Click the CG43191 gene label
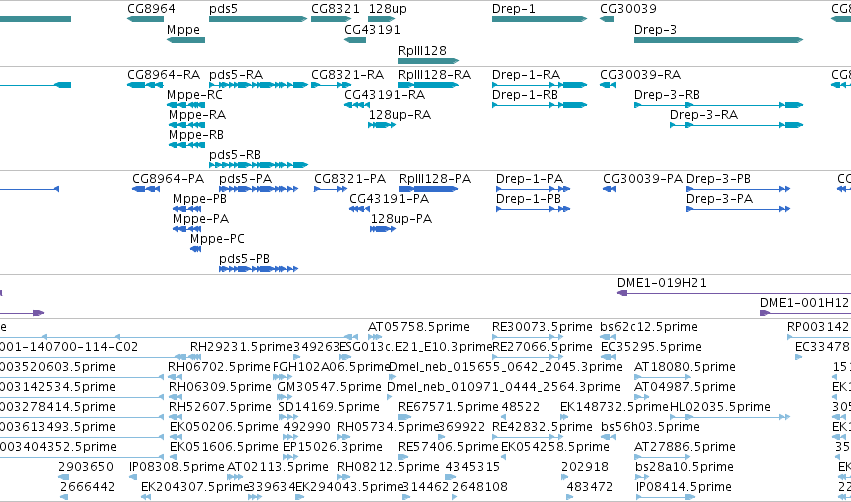Screen dimensions: 851x502 [372, 29]
